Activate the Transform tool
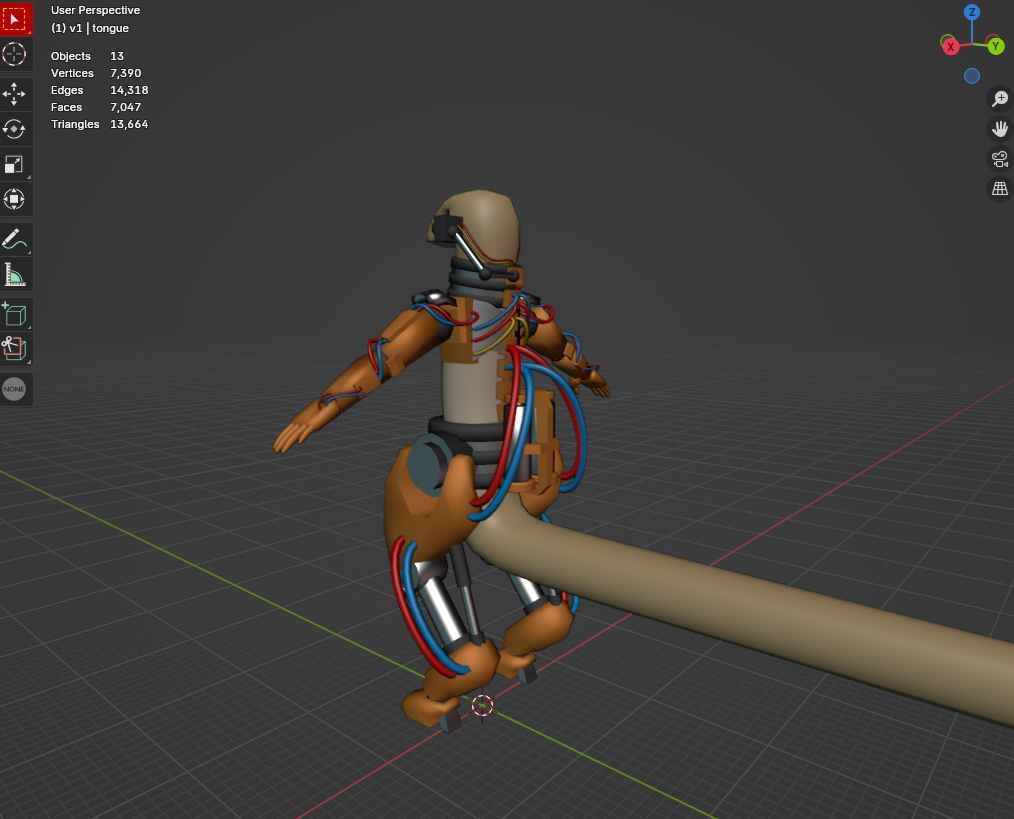Image resolution: width=1014 pixels, height=819 pixels. 14,199
